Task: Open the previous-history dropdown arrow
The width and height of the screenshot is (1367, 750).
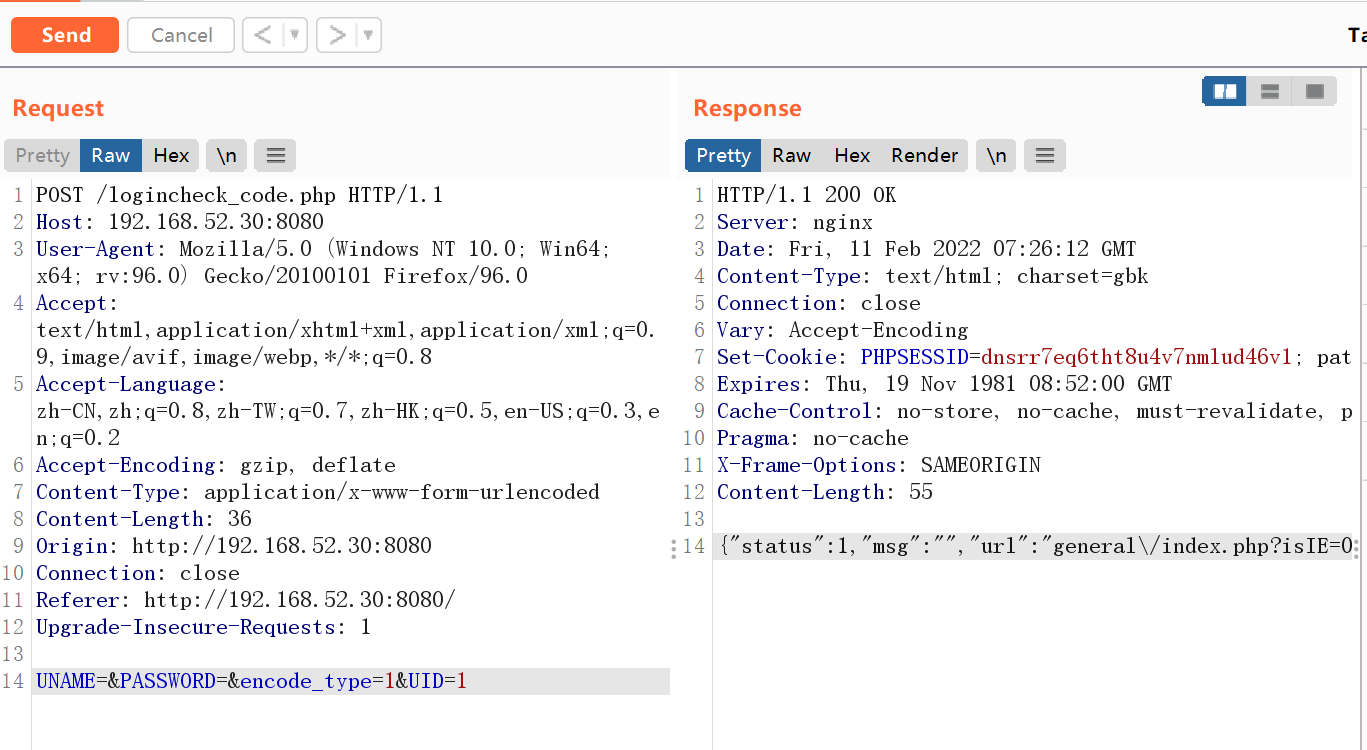Action: click(295, 35)
